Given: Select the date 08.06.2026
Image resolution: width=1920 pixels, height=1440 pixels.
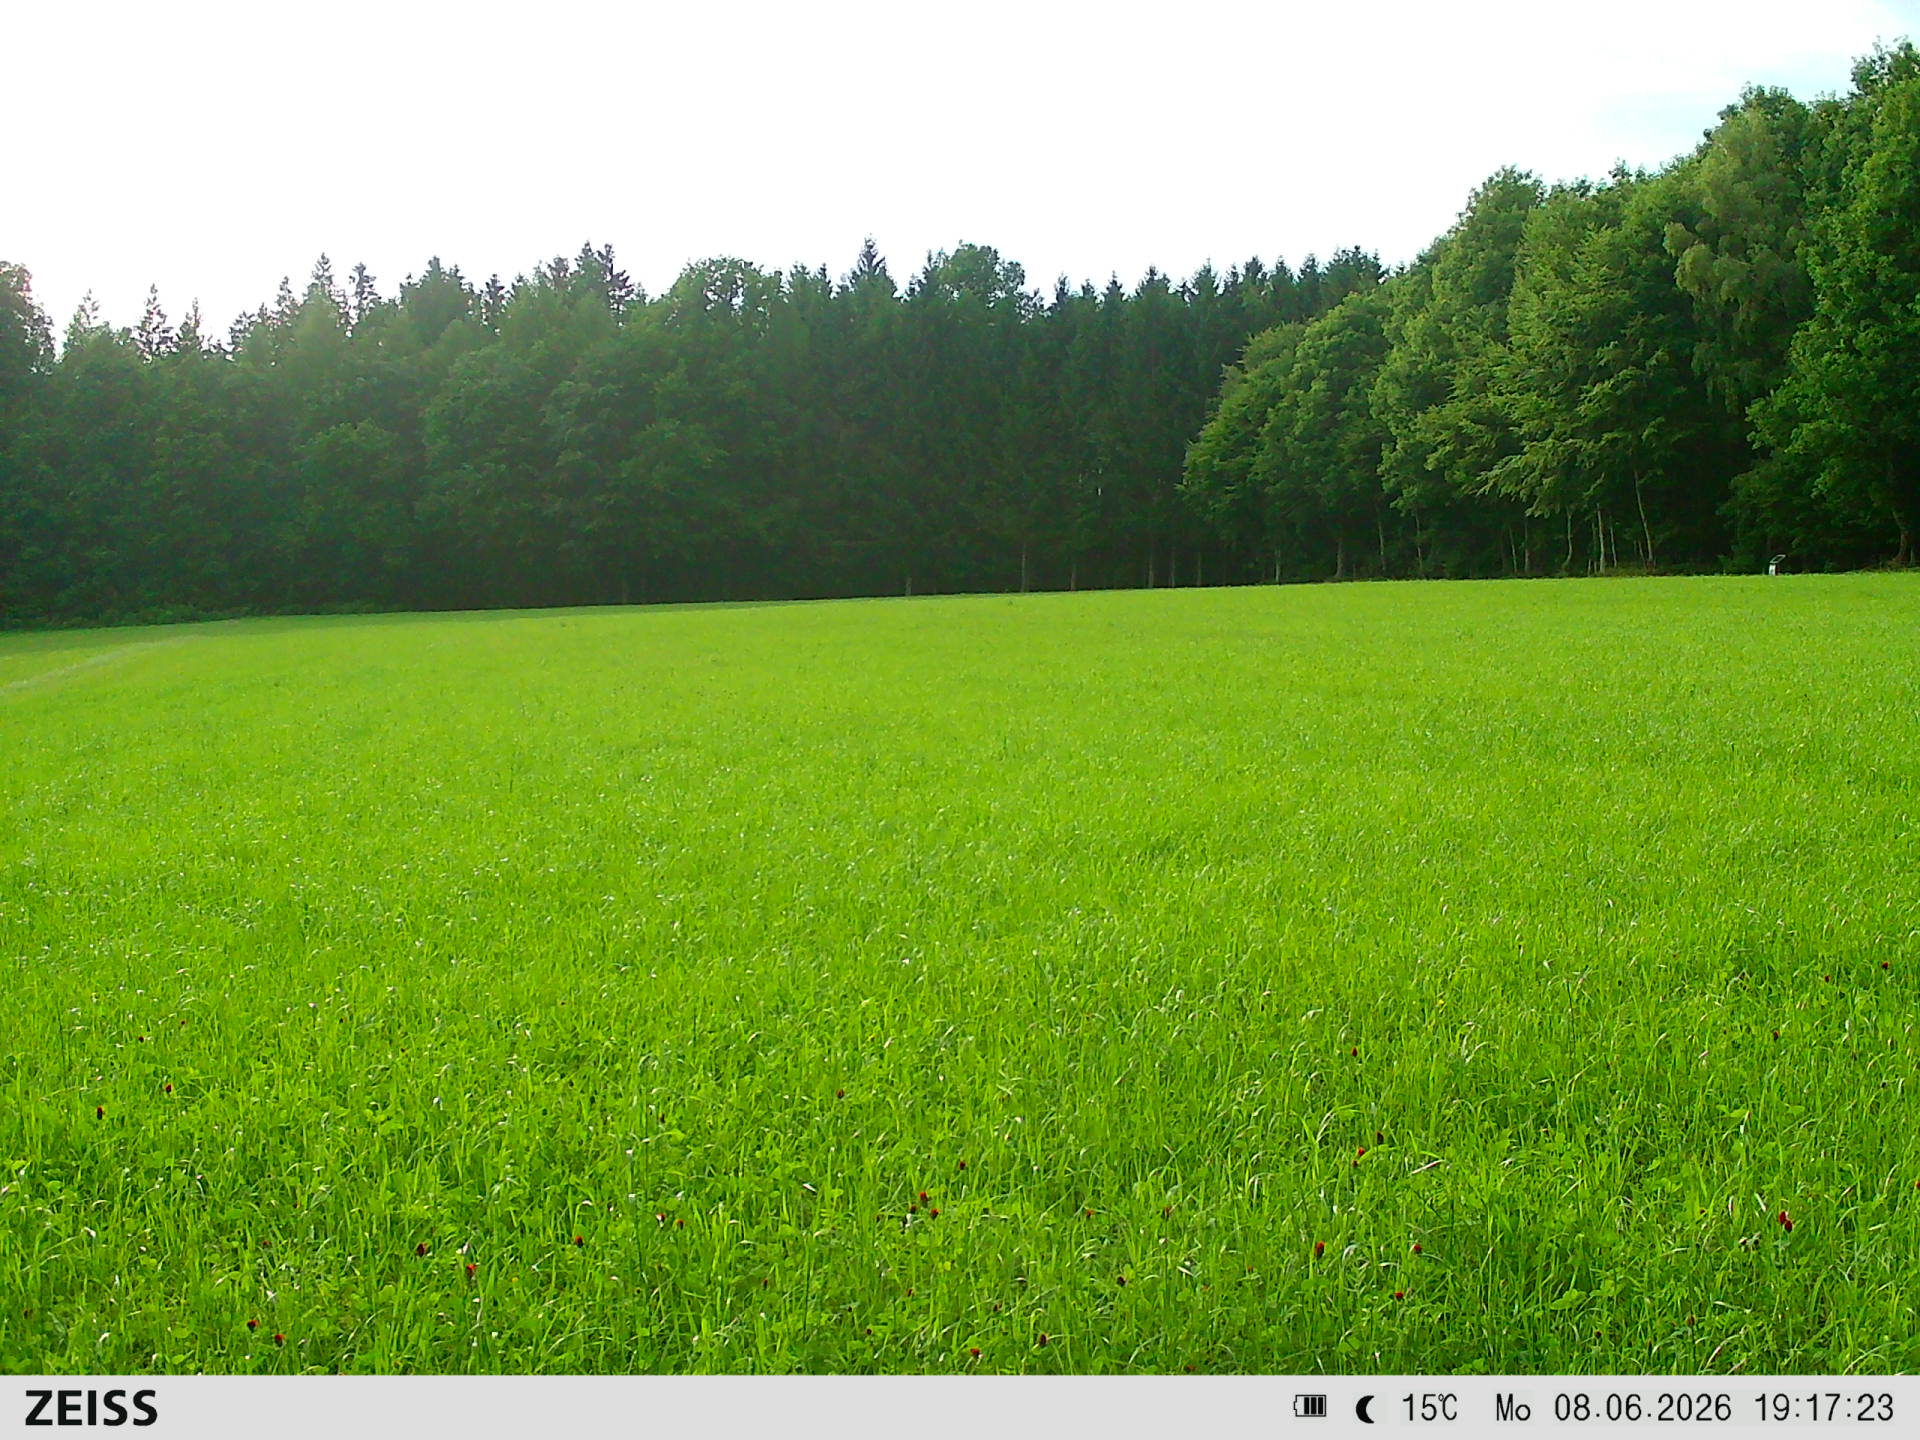Looking at the screenshot, I should [1642, 1408].
